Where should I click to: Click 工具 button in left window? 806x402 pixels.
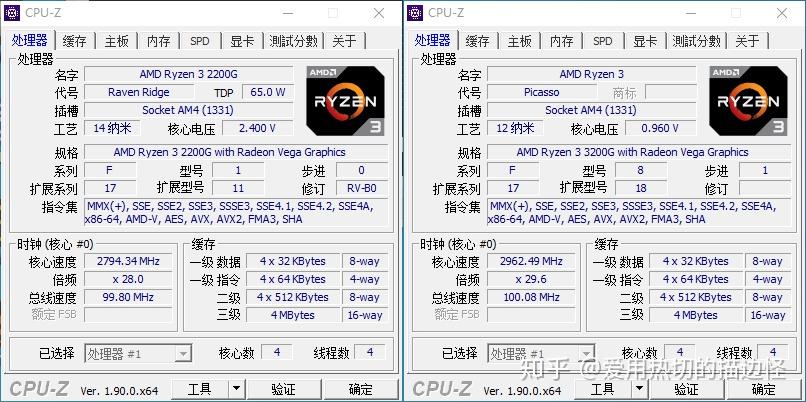click(200, 389)
